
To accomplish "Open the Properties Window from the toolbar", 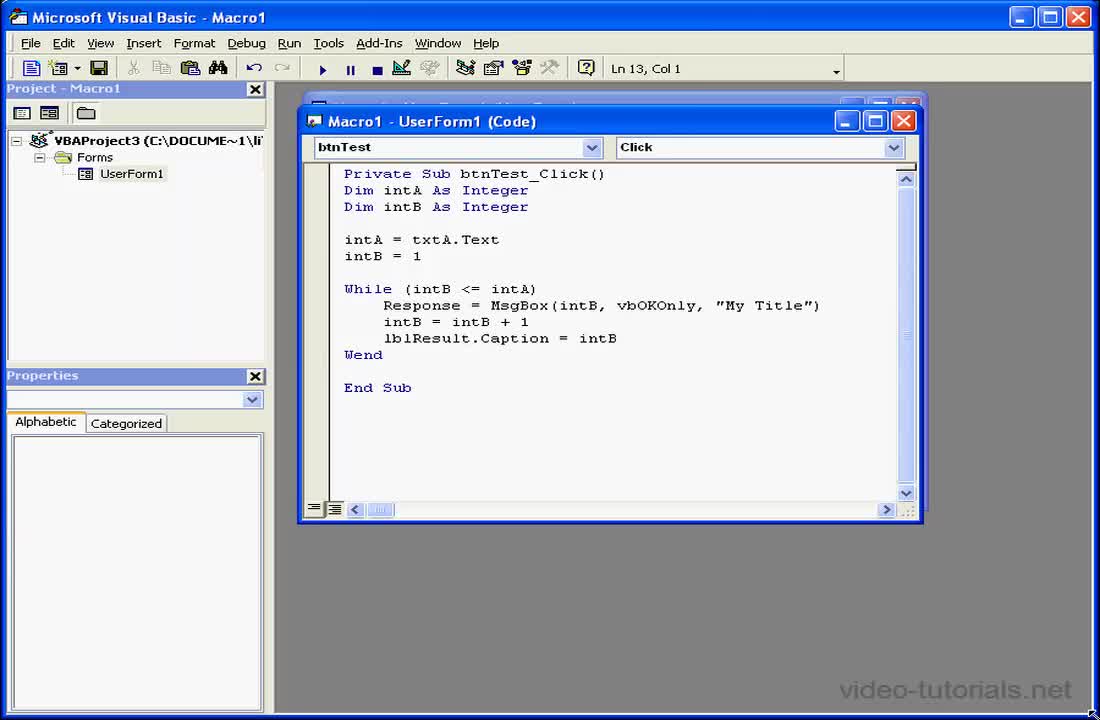I will [x=493, y=69].
